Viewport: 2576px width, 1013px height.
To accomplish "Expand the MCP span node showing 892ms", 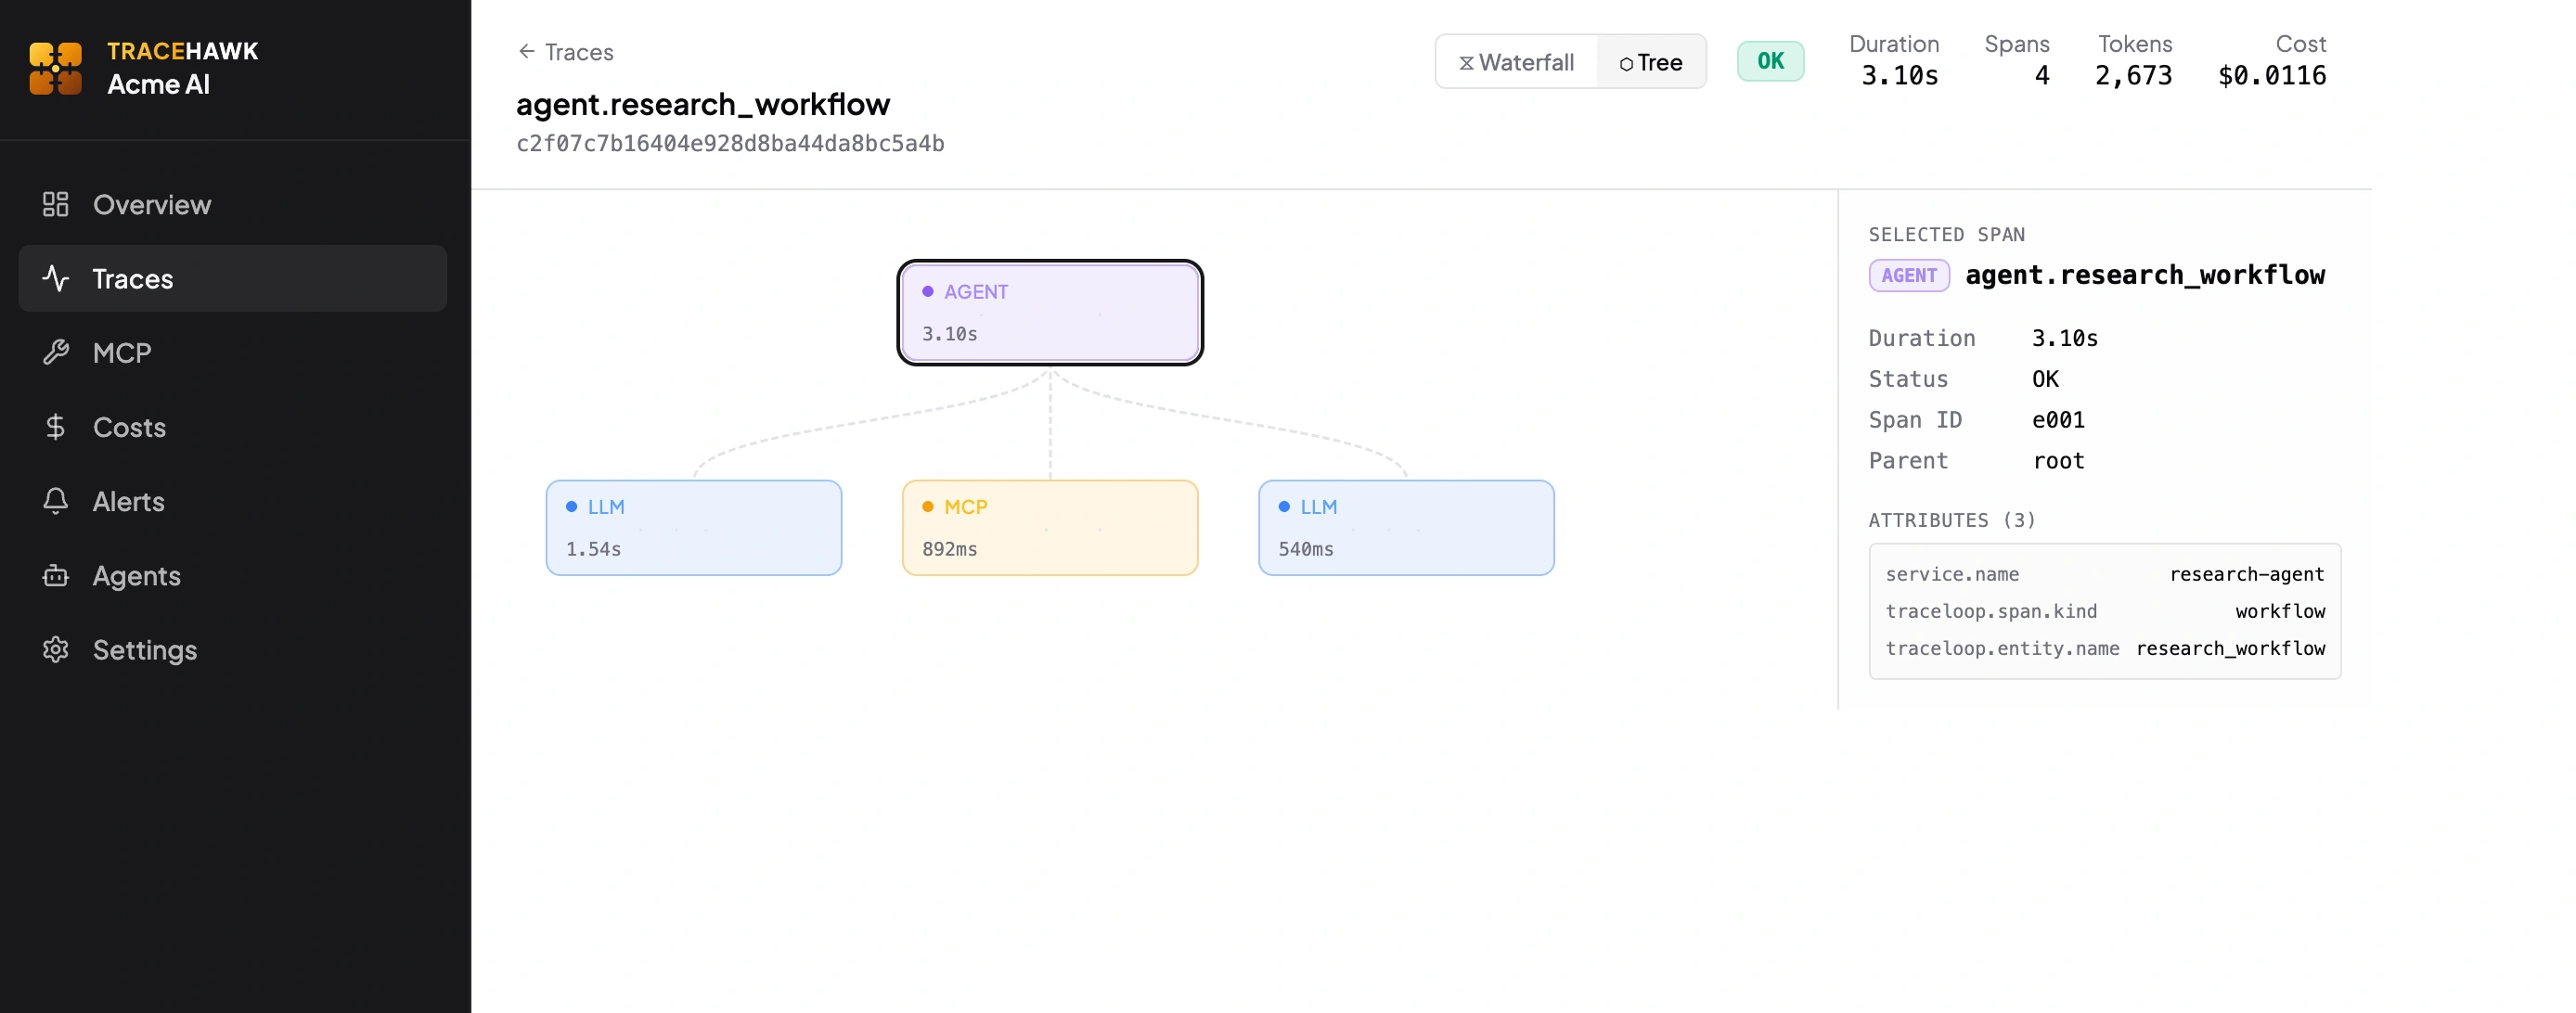I will point(1049,527).
